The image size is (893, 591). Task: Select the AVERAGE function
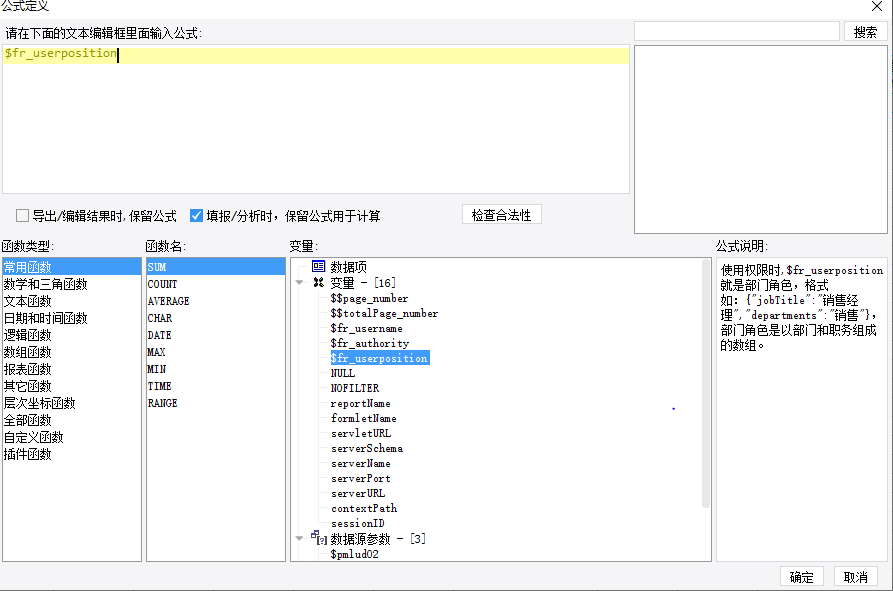click(x=216, y=301)
